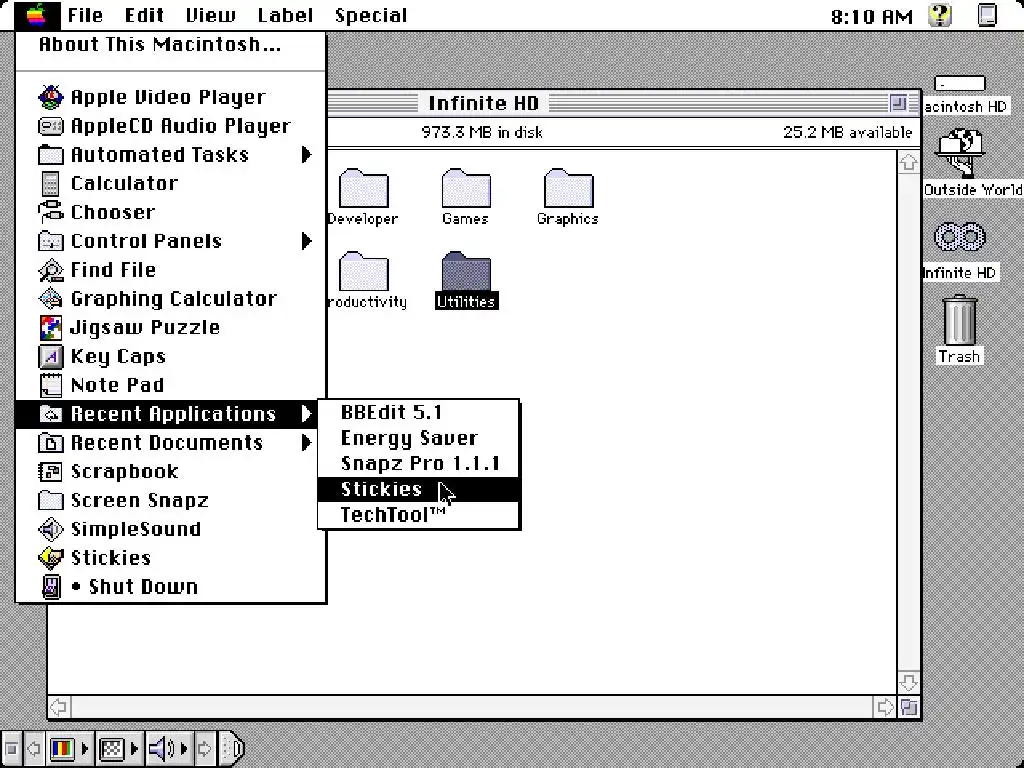Choose Snapz Pro 1.1.1 in the submenu

coord(418,463)
